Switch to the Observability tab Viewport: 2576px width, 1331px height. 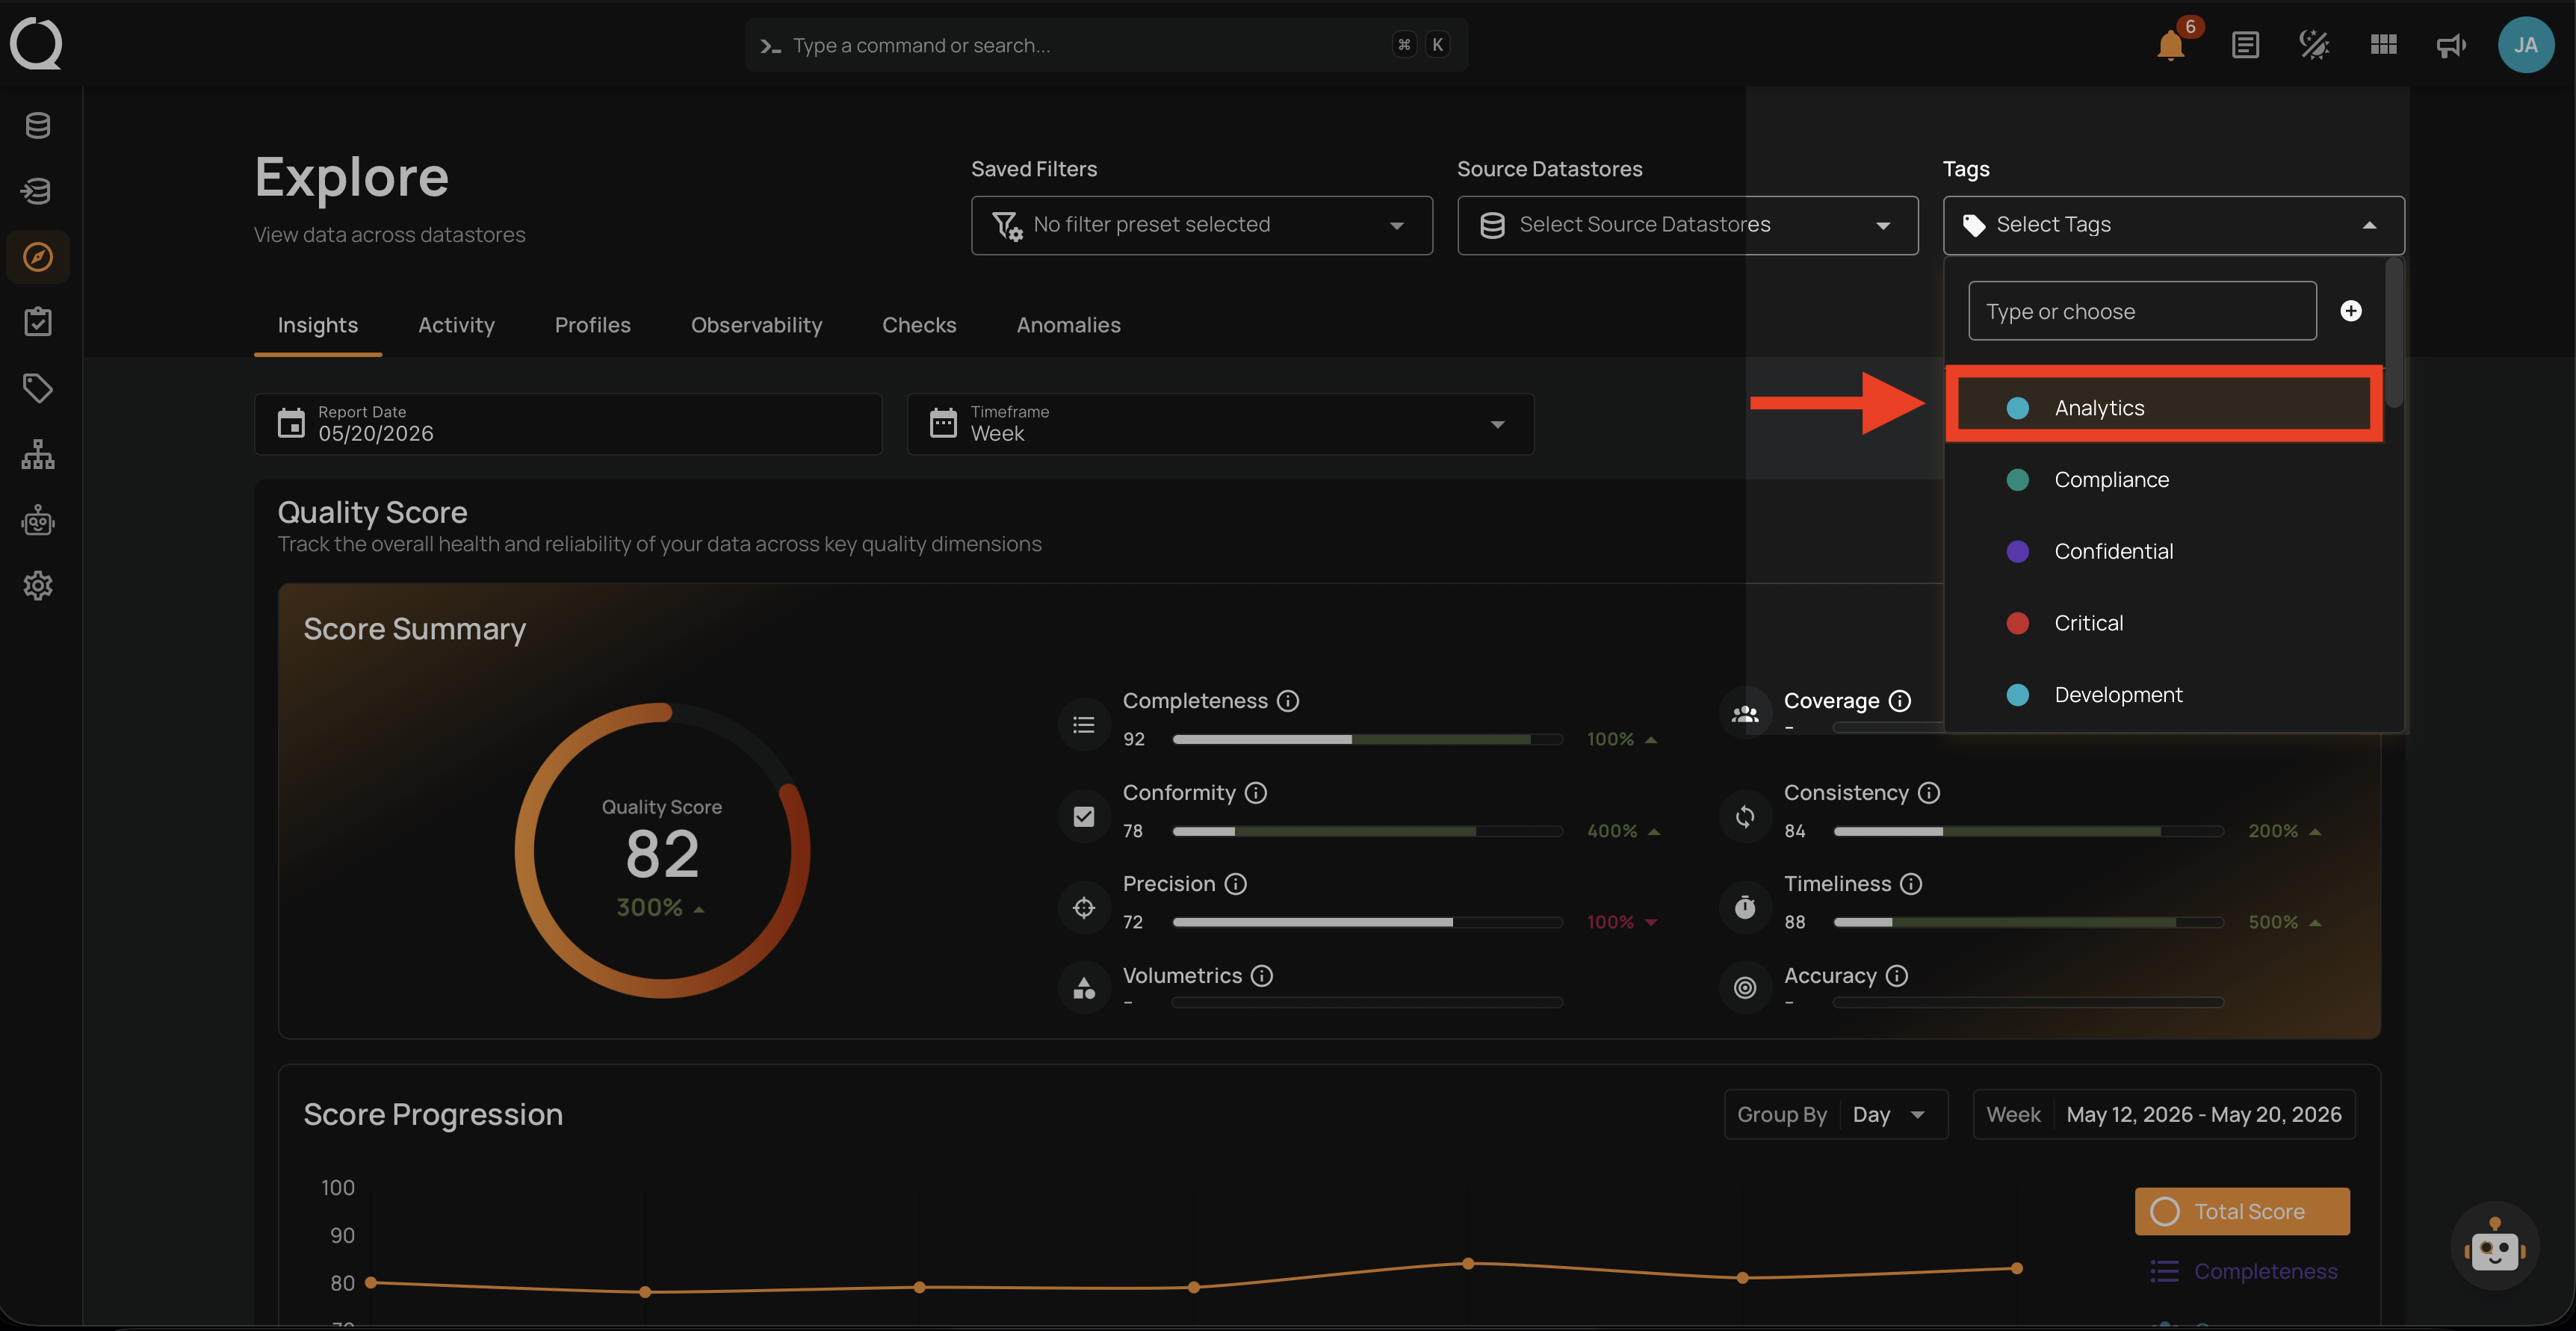point(756,325)
